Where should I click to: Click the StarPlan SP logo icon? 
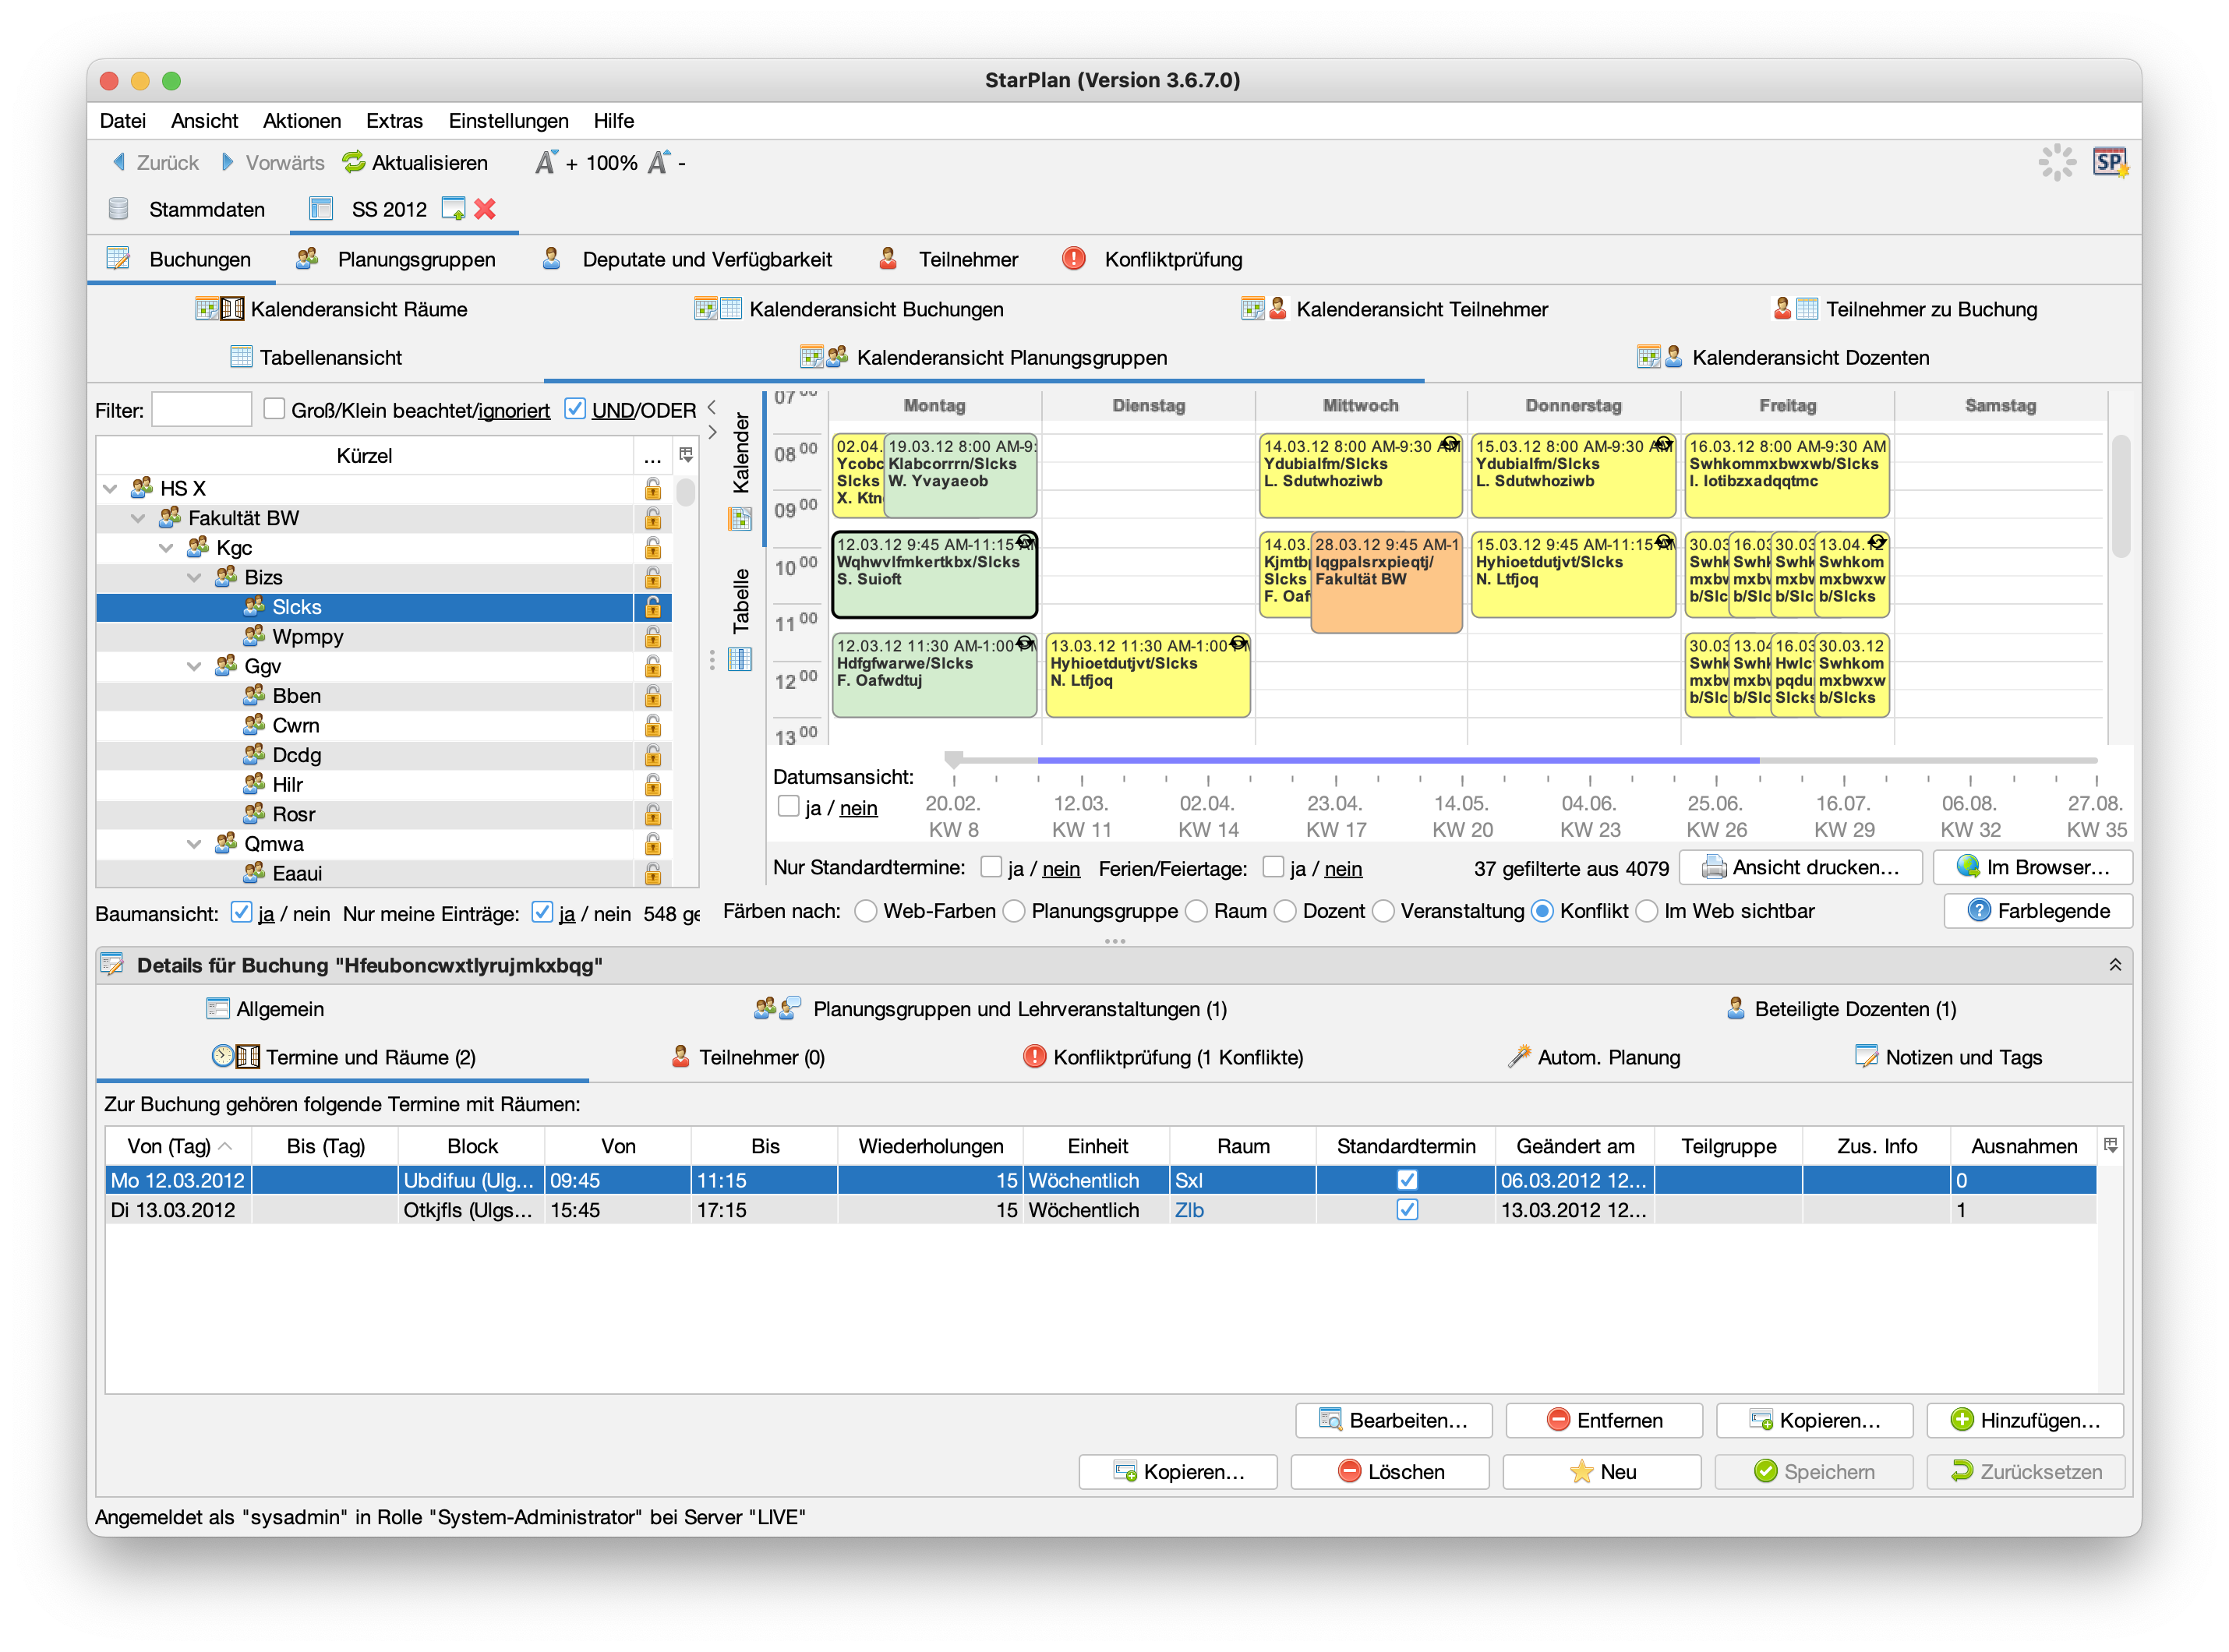2110,162
